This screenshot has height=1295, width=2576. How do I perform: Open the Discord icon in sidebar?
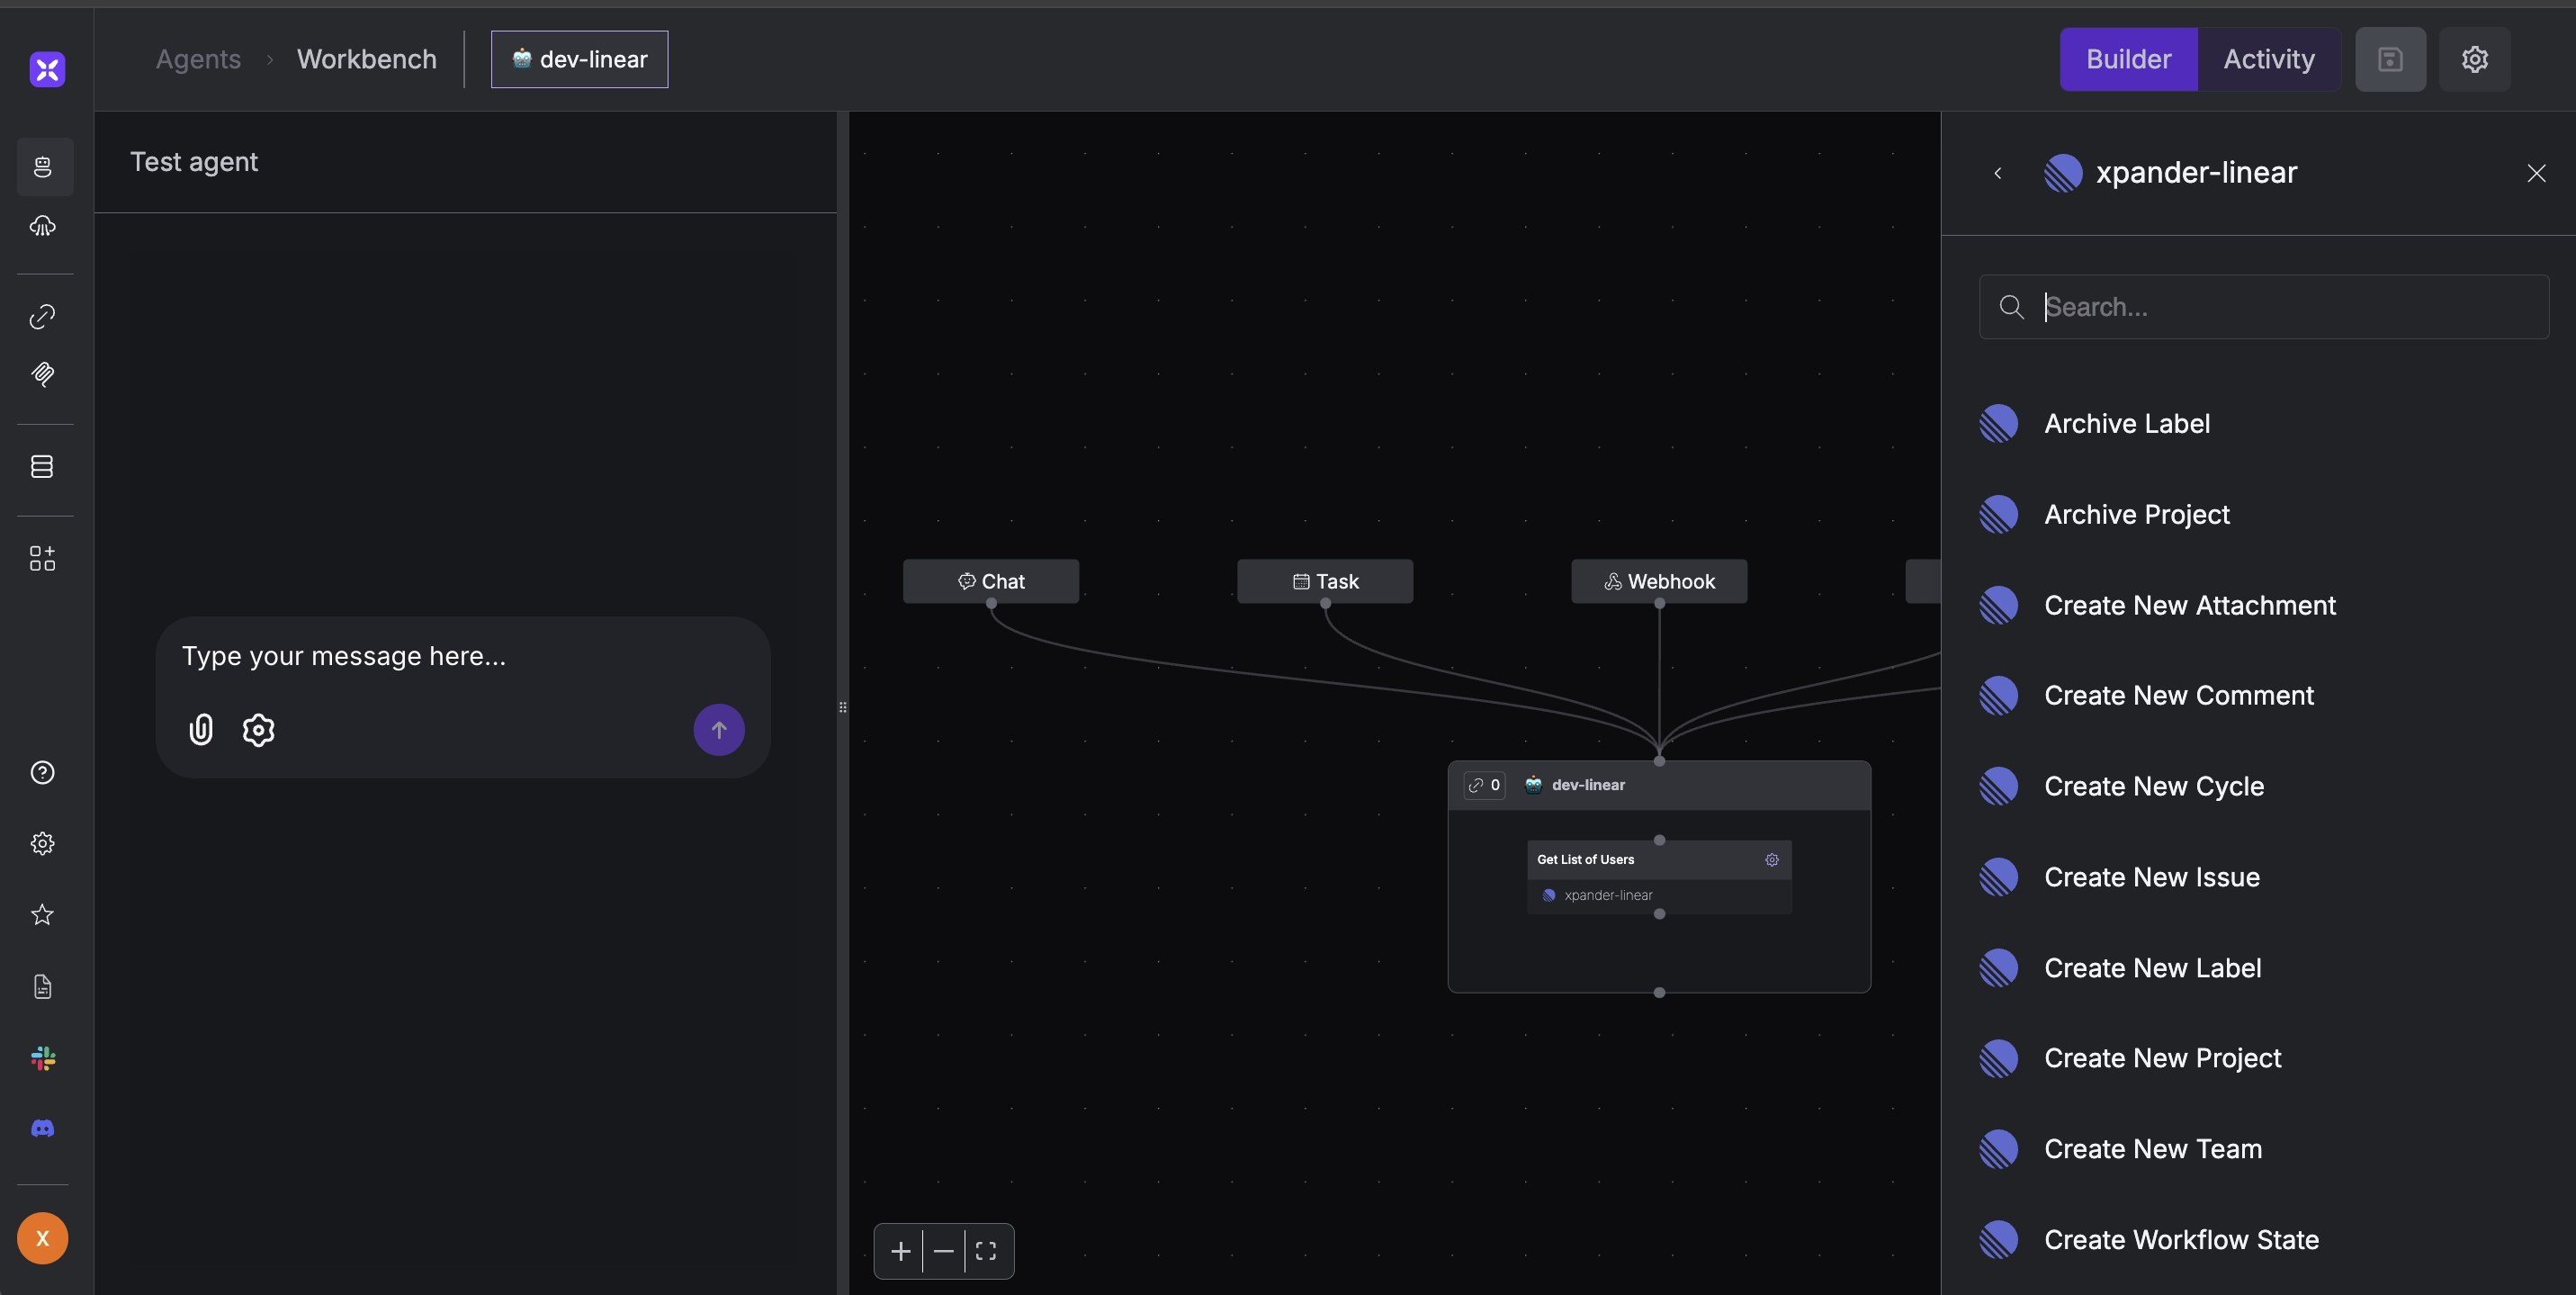(x=42, y=1128)
